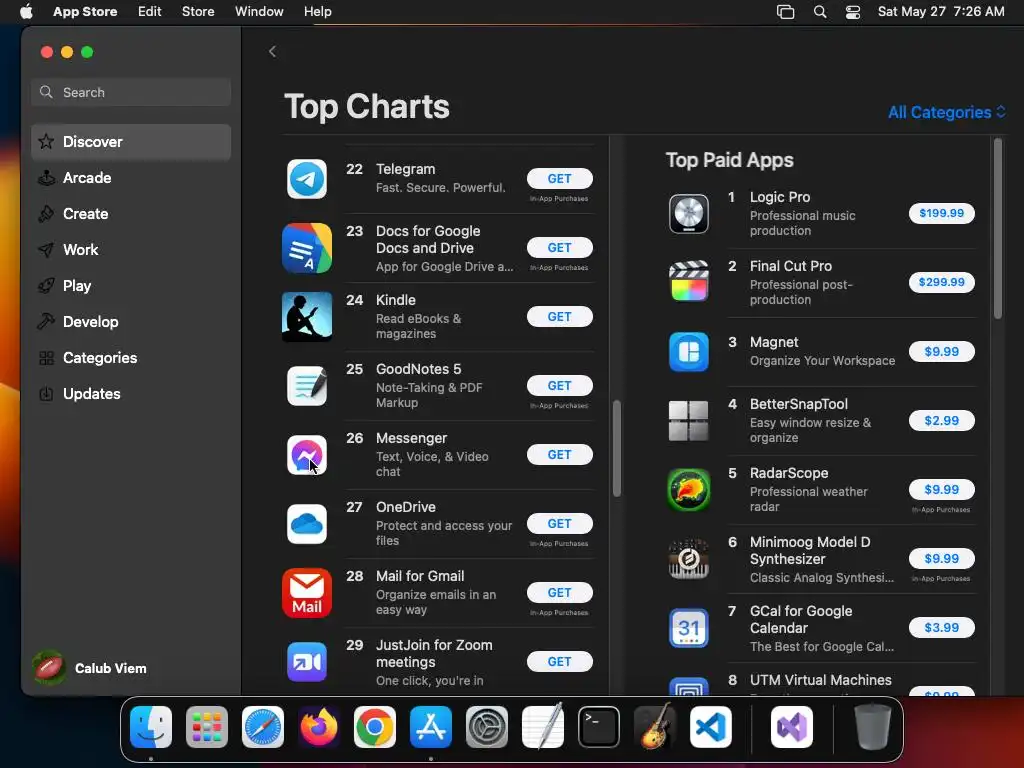Get the Messenger app
Screen dimensions: 1024x768
pyautogui.click(x=560, y=455)
